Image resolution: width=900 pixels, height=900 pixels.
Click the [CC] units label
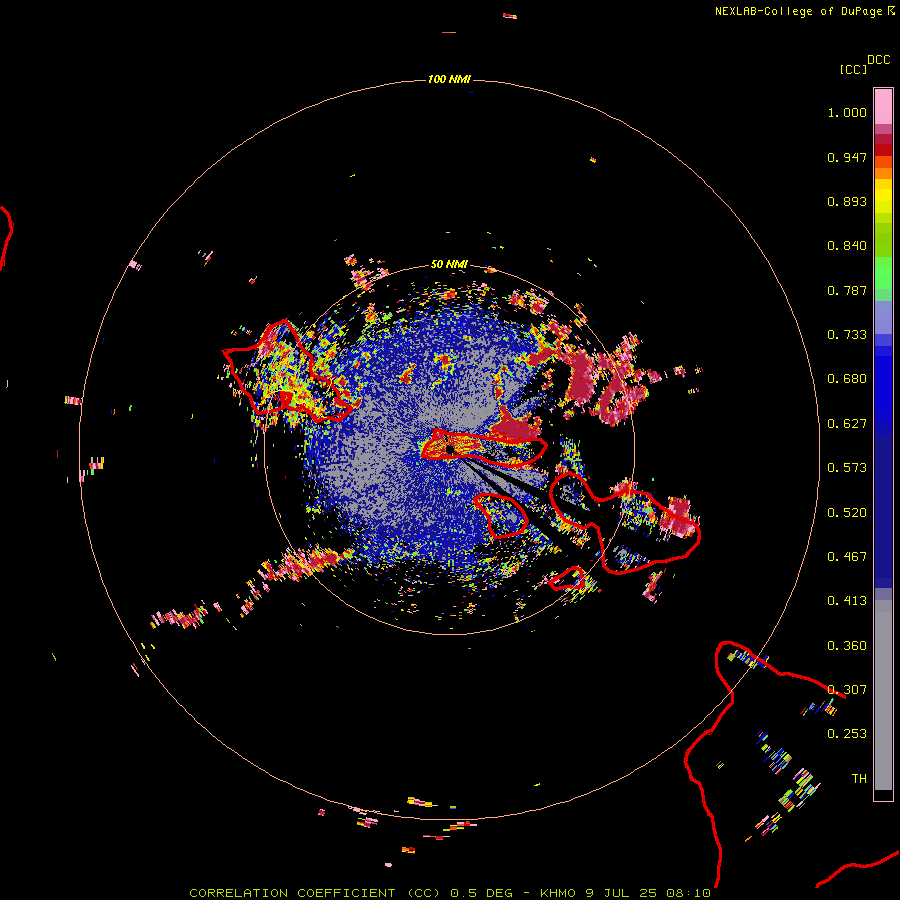[853, 69]
